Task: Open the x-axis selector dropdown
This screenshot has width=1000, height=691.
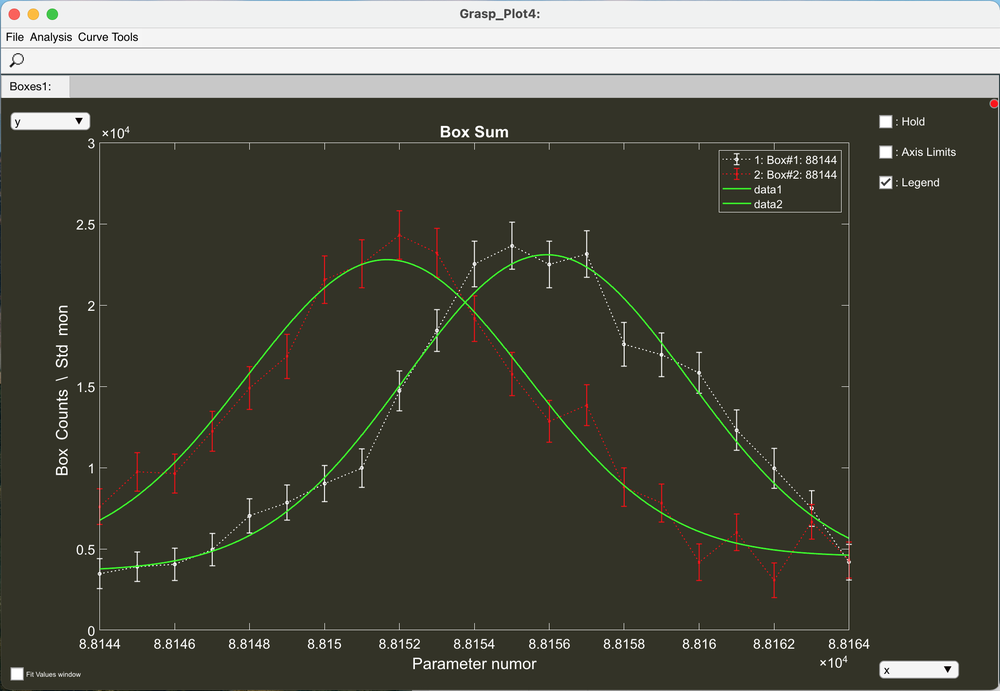Action: (x=919, y=669)
